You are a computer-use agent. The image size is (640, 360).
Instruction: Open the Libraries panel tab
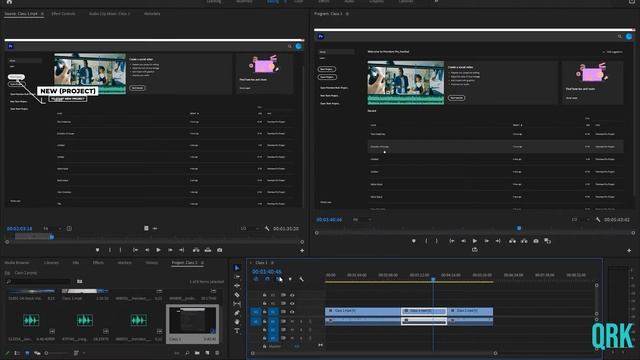(51, 262)
